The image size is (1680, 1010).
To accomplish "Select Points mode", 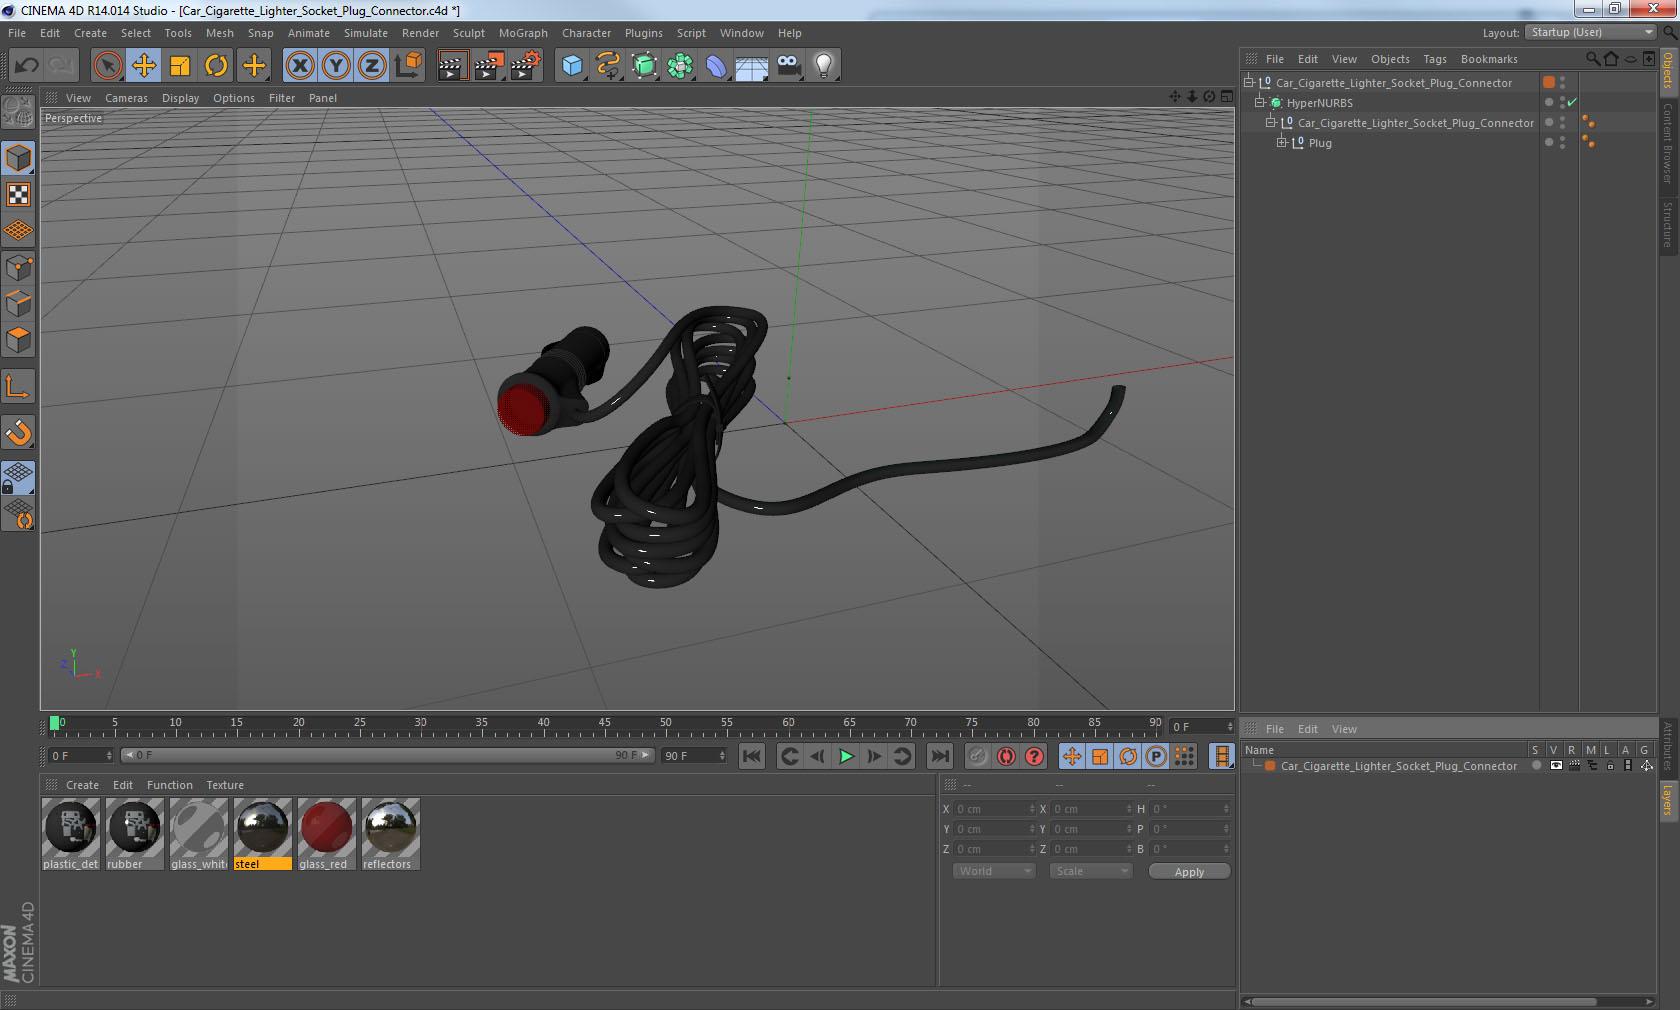I will (19, 267).
